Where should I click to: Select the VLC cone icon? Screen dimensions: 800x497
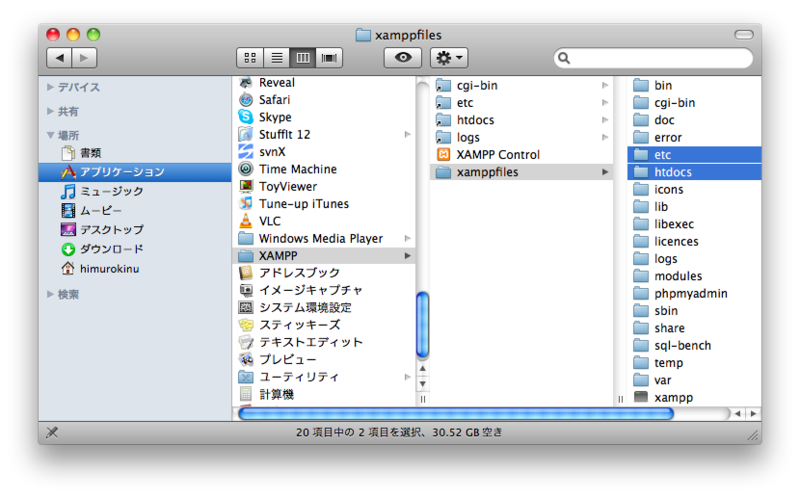(x=246, y=221)
